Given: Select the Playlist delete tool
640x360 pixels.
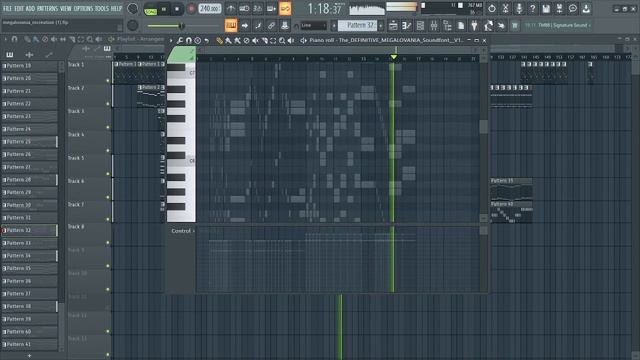Looking at the screenshot, I should pos(45,39).
